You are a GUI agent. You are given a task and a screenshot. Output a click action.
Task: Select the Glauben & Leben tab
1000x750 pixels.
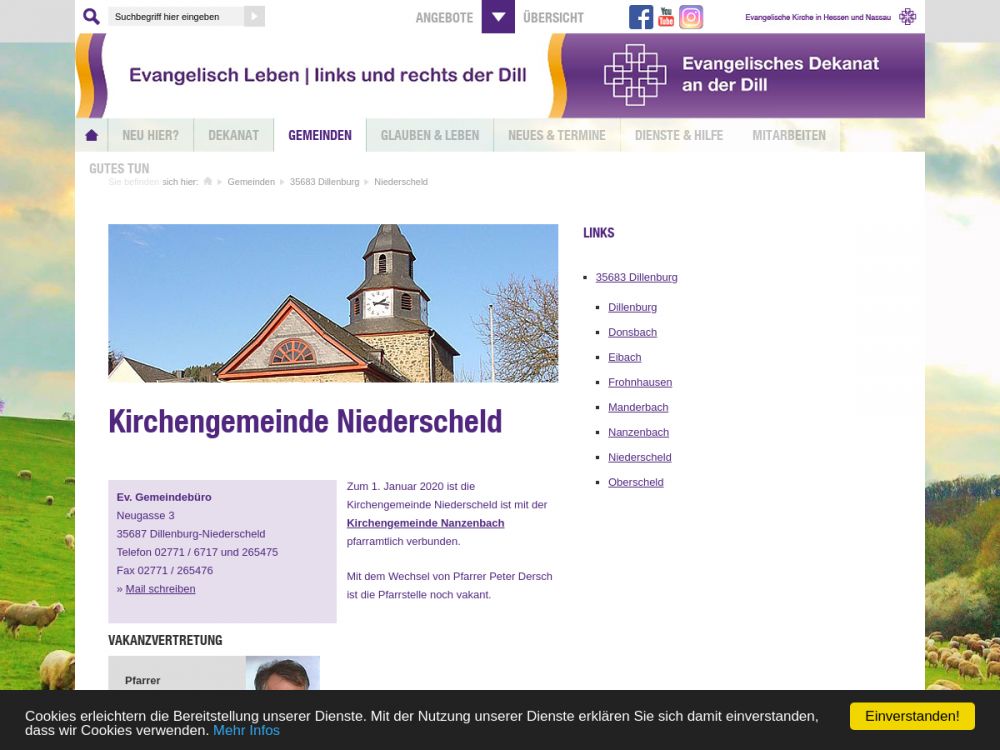pyautogui.click(x=430, y=135)
